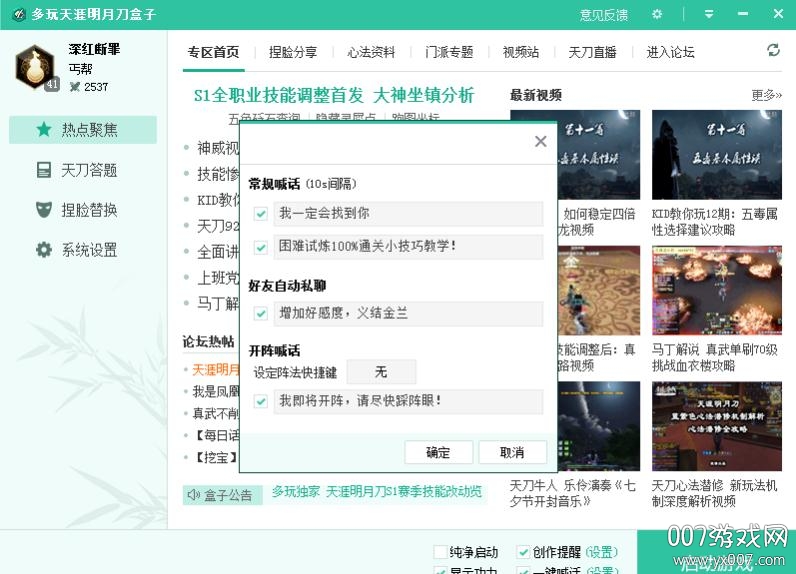Enable the 纯净启动 checkbox

click(440, 552)
